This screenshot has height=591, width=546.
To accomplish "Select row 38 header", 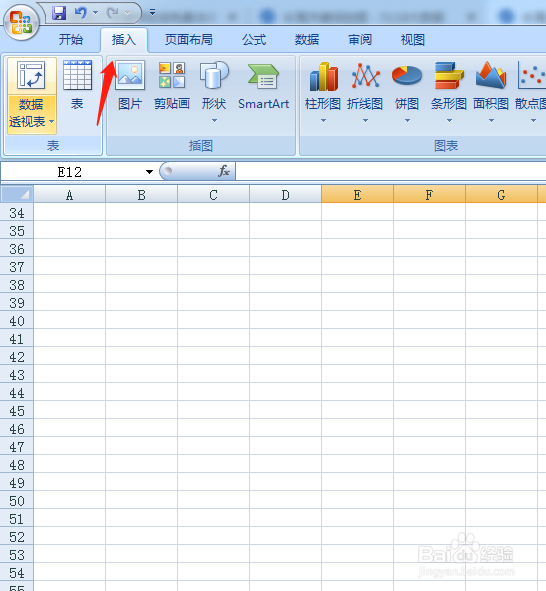I will tap(17, 285).
